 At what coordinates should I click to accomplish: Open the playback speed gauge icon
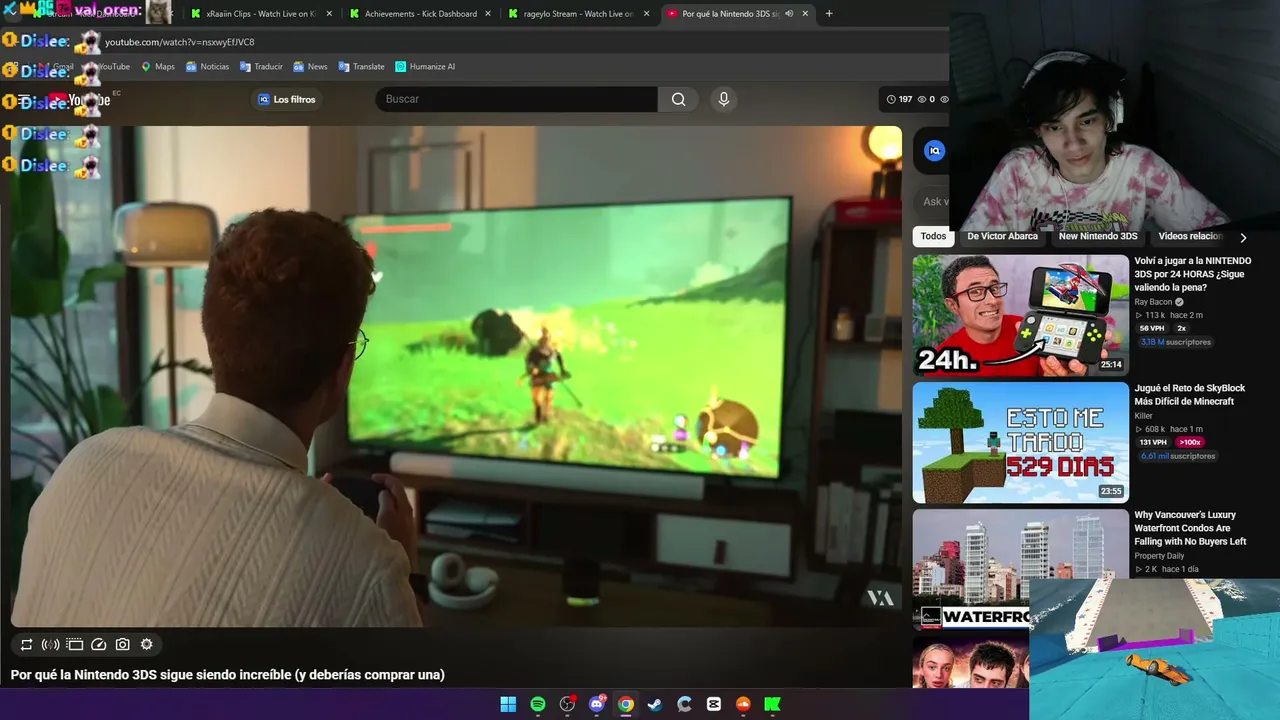pyautogui.click(x=99, y=645)
